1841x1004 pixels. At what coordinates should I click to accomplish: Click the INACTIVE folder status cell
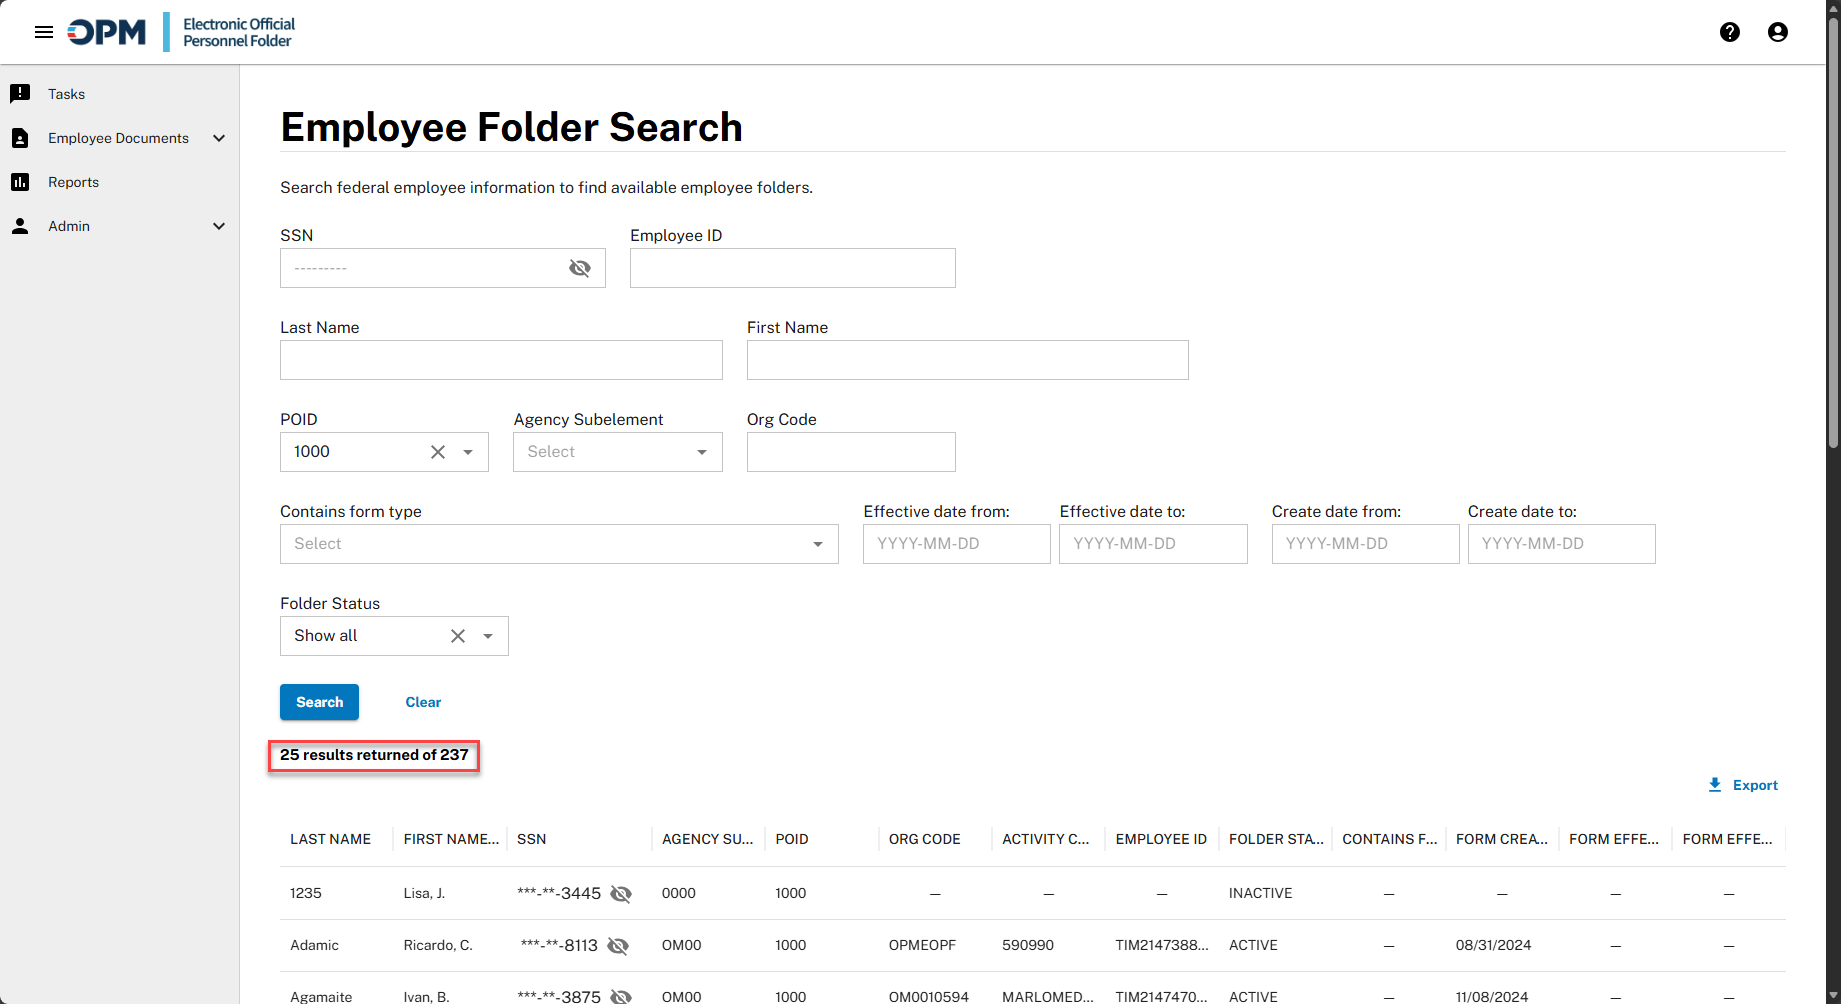(x=1260, y=893)
